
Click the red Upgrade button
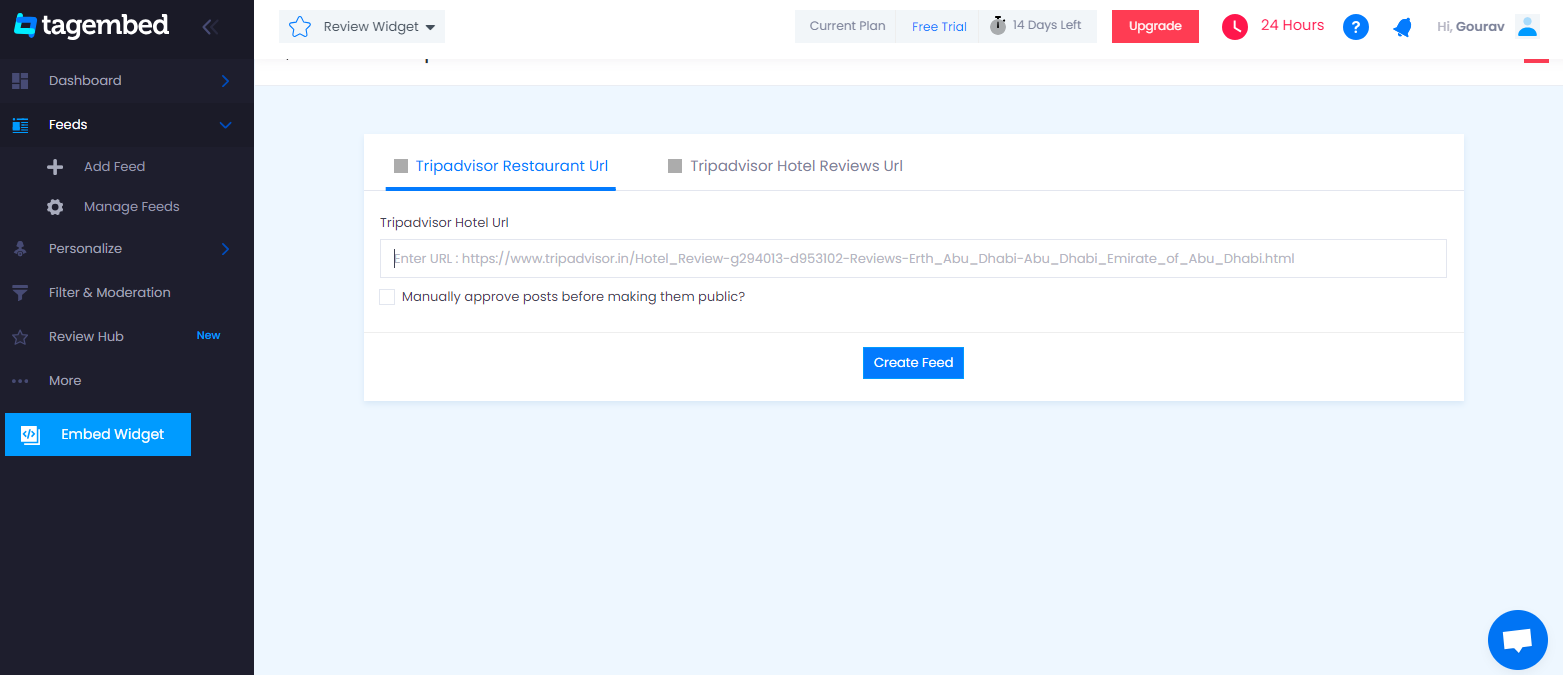pyautogui.click(x=1155, y=27)
